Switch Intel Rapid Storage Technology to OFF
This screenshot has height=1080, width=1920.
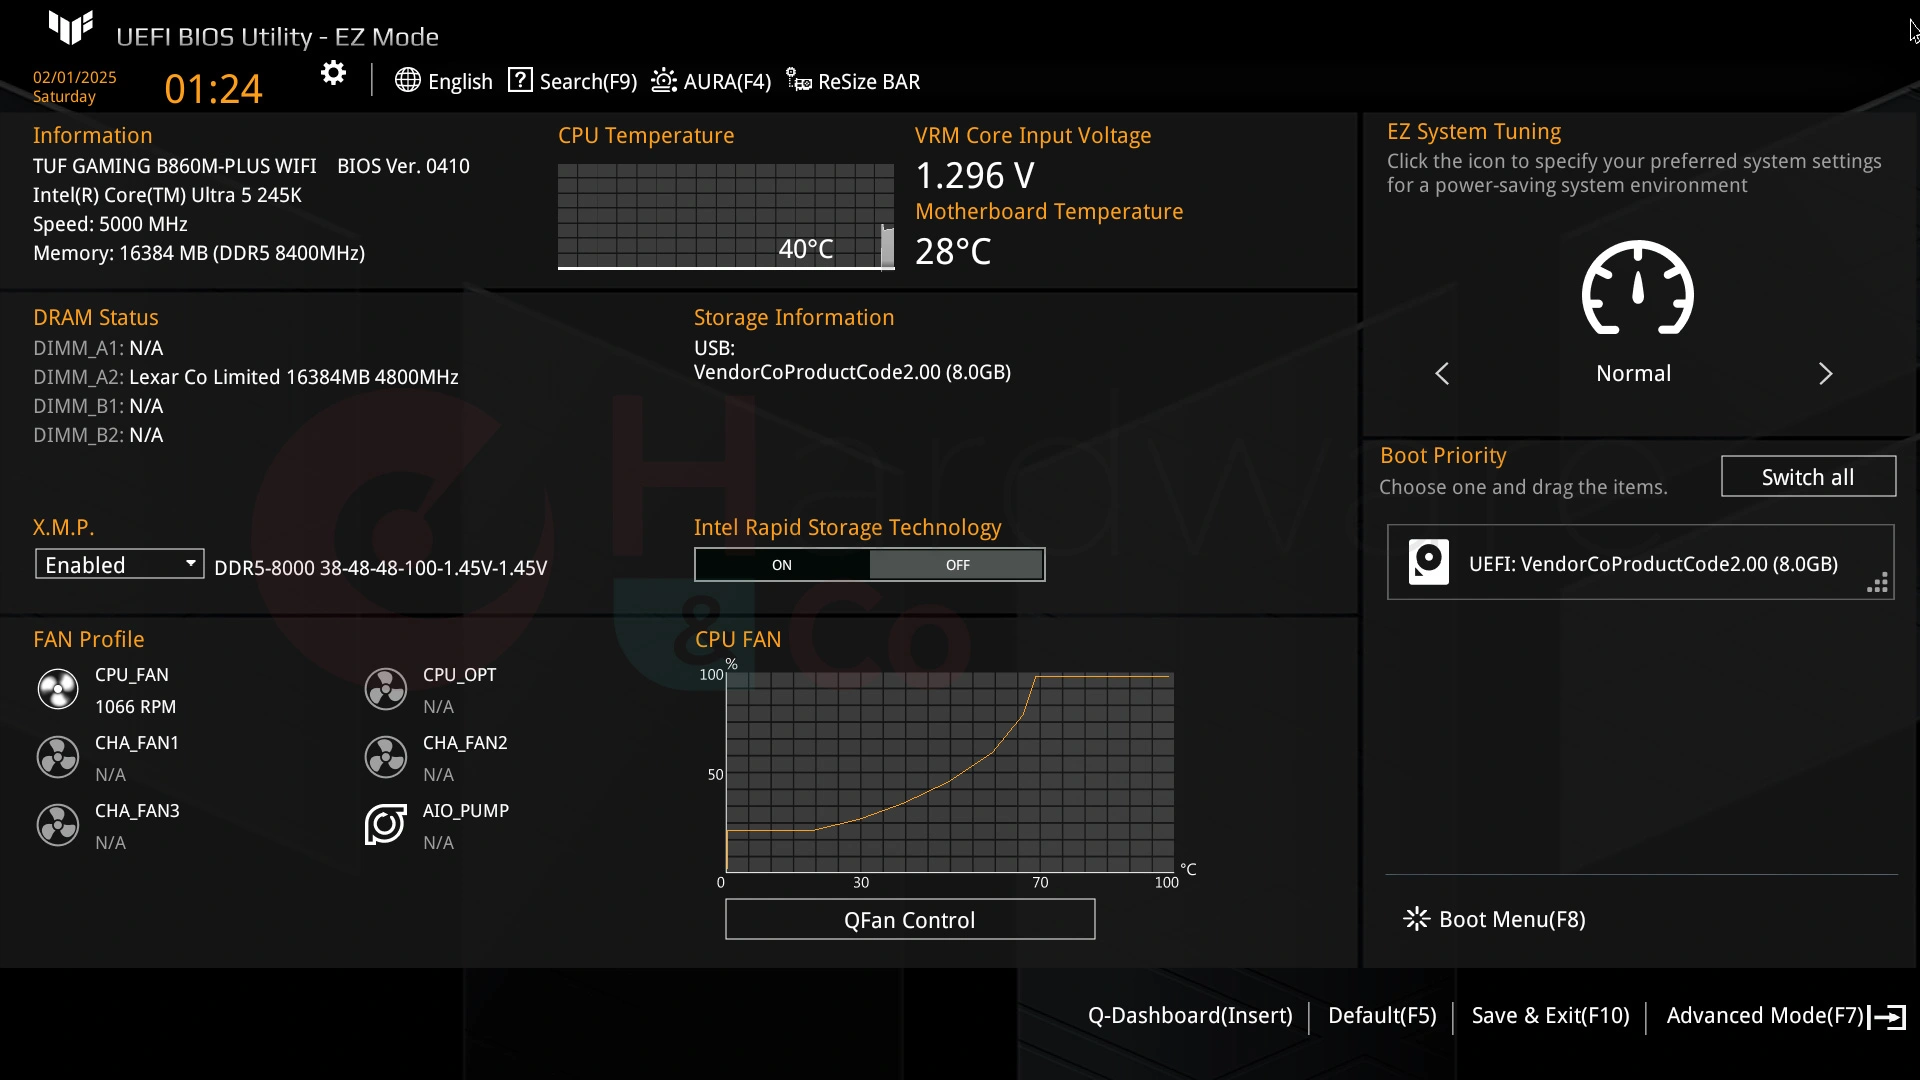coord(957,565)
